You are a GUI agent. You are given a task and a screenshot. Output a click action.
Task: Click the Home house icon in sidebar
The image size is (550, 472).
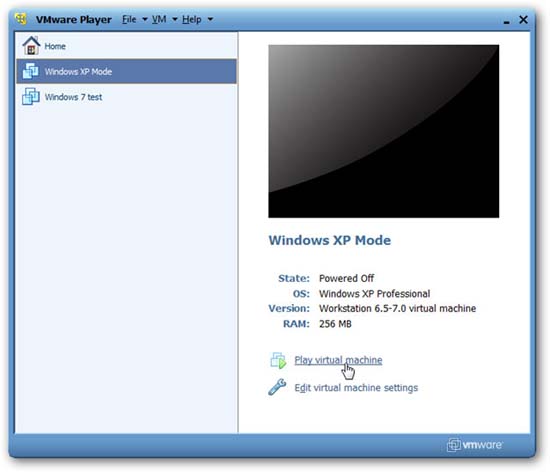[31, 46]
